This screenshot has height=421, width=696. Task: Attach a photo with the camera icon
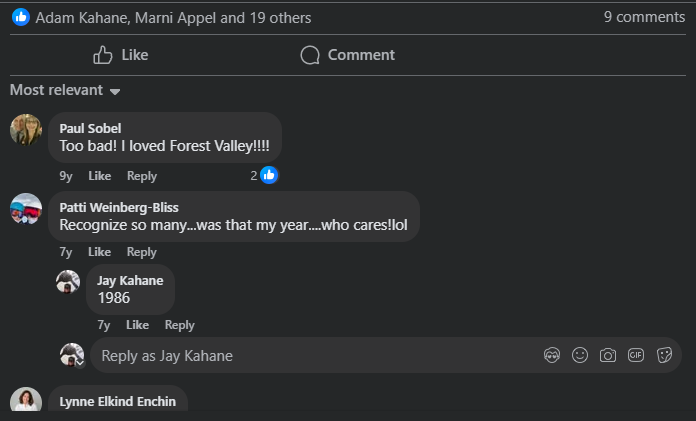coord(607,355)
